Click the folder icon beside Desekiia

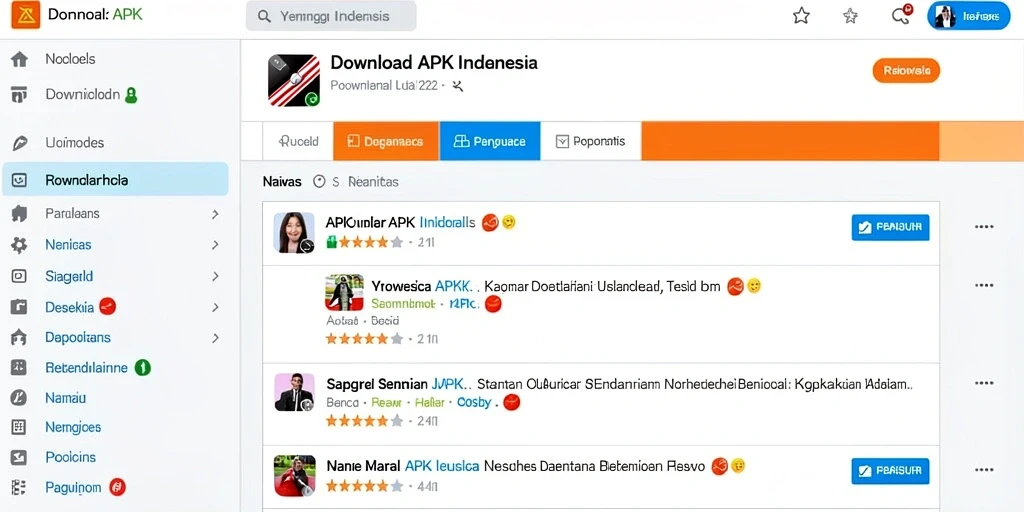(20, 307)
